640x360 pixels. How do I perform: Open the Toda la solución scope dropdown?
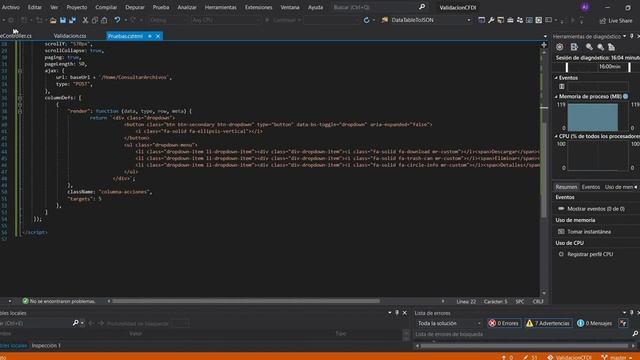point(449,323)
